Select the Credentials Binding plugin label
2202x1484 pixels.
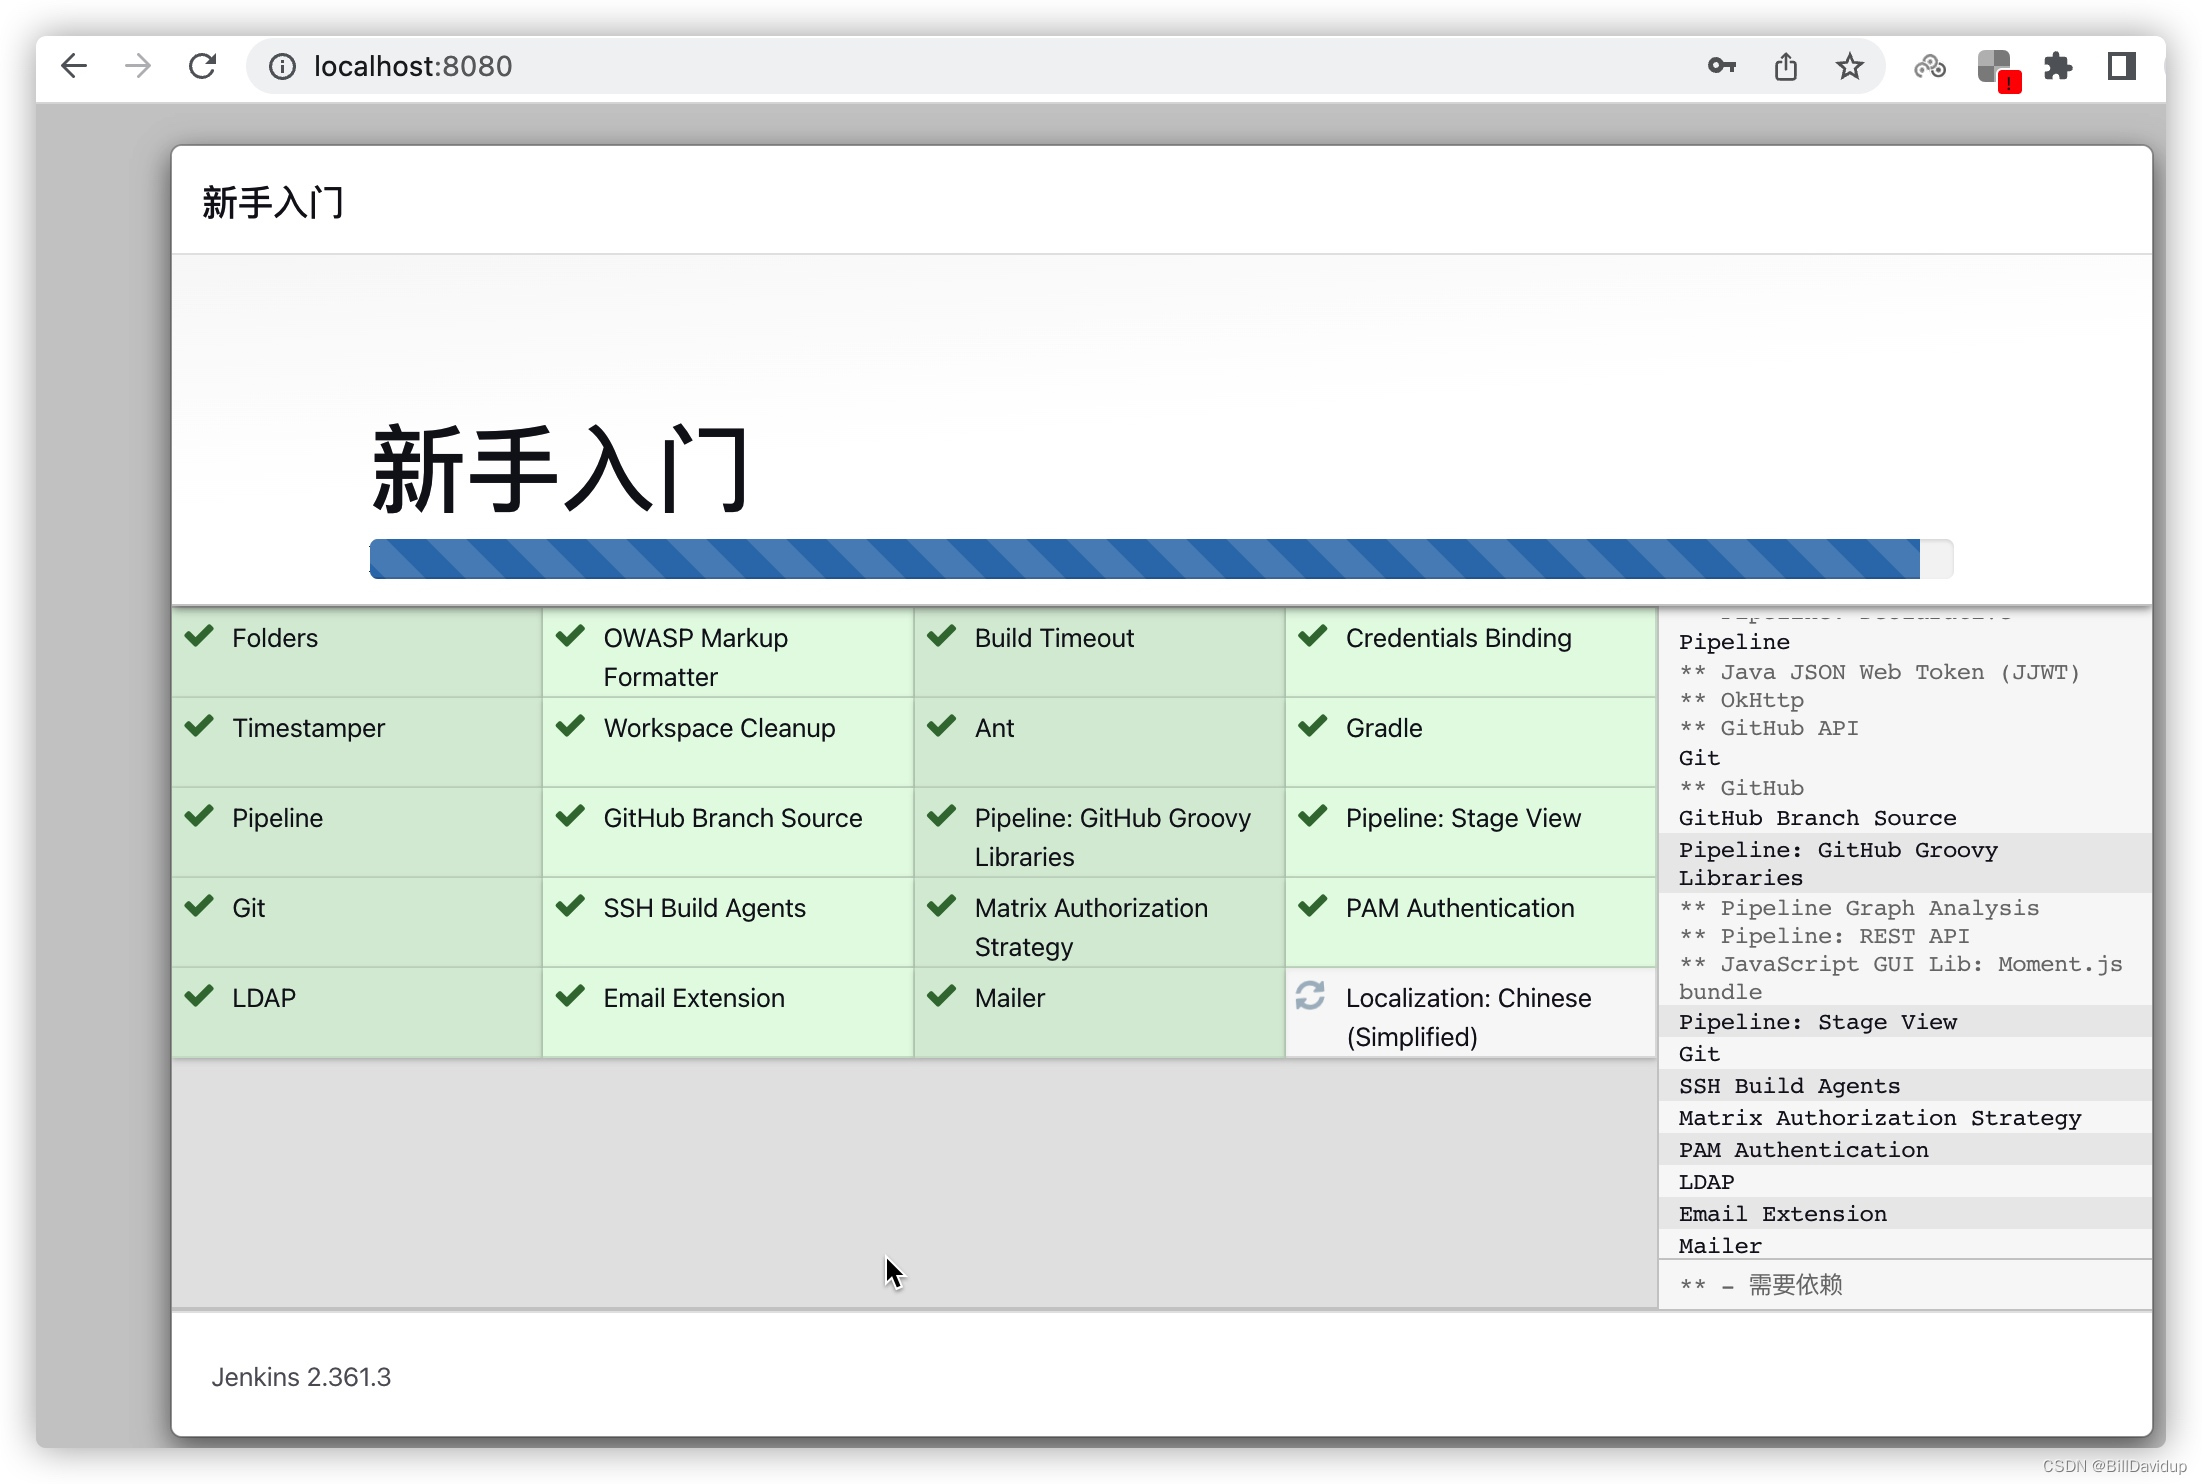[1458, 638]
